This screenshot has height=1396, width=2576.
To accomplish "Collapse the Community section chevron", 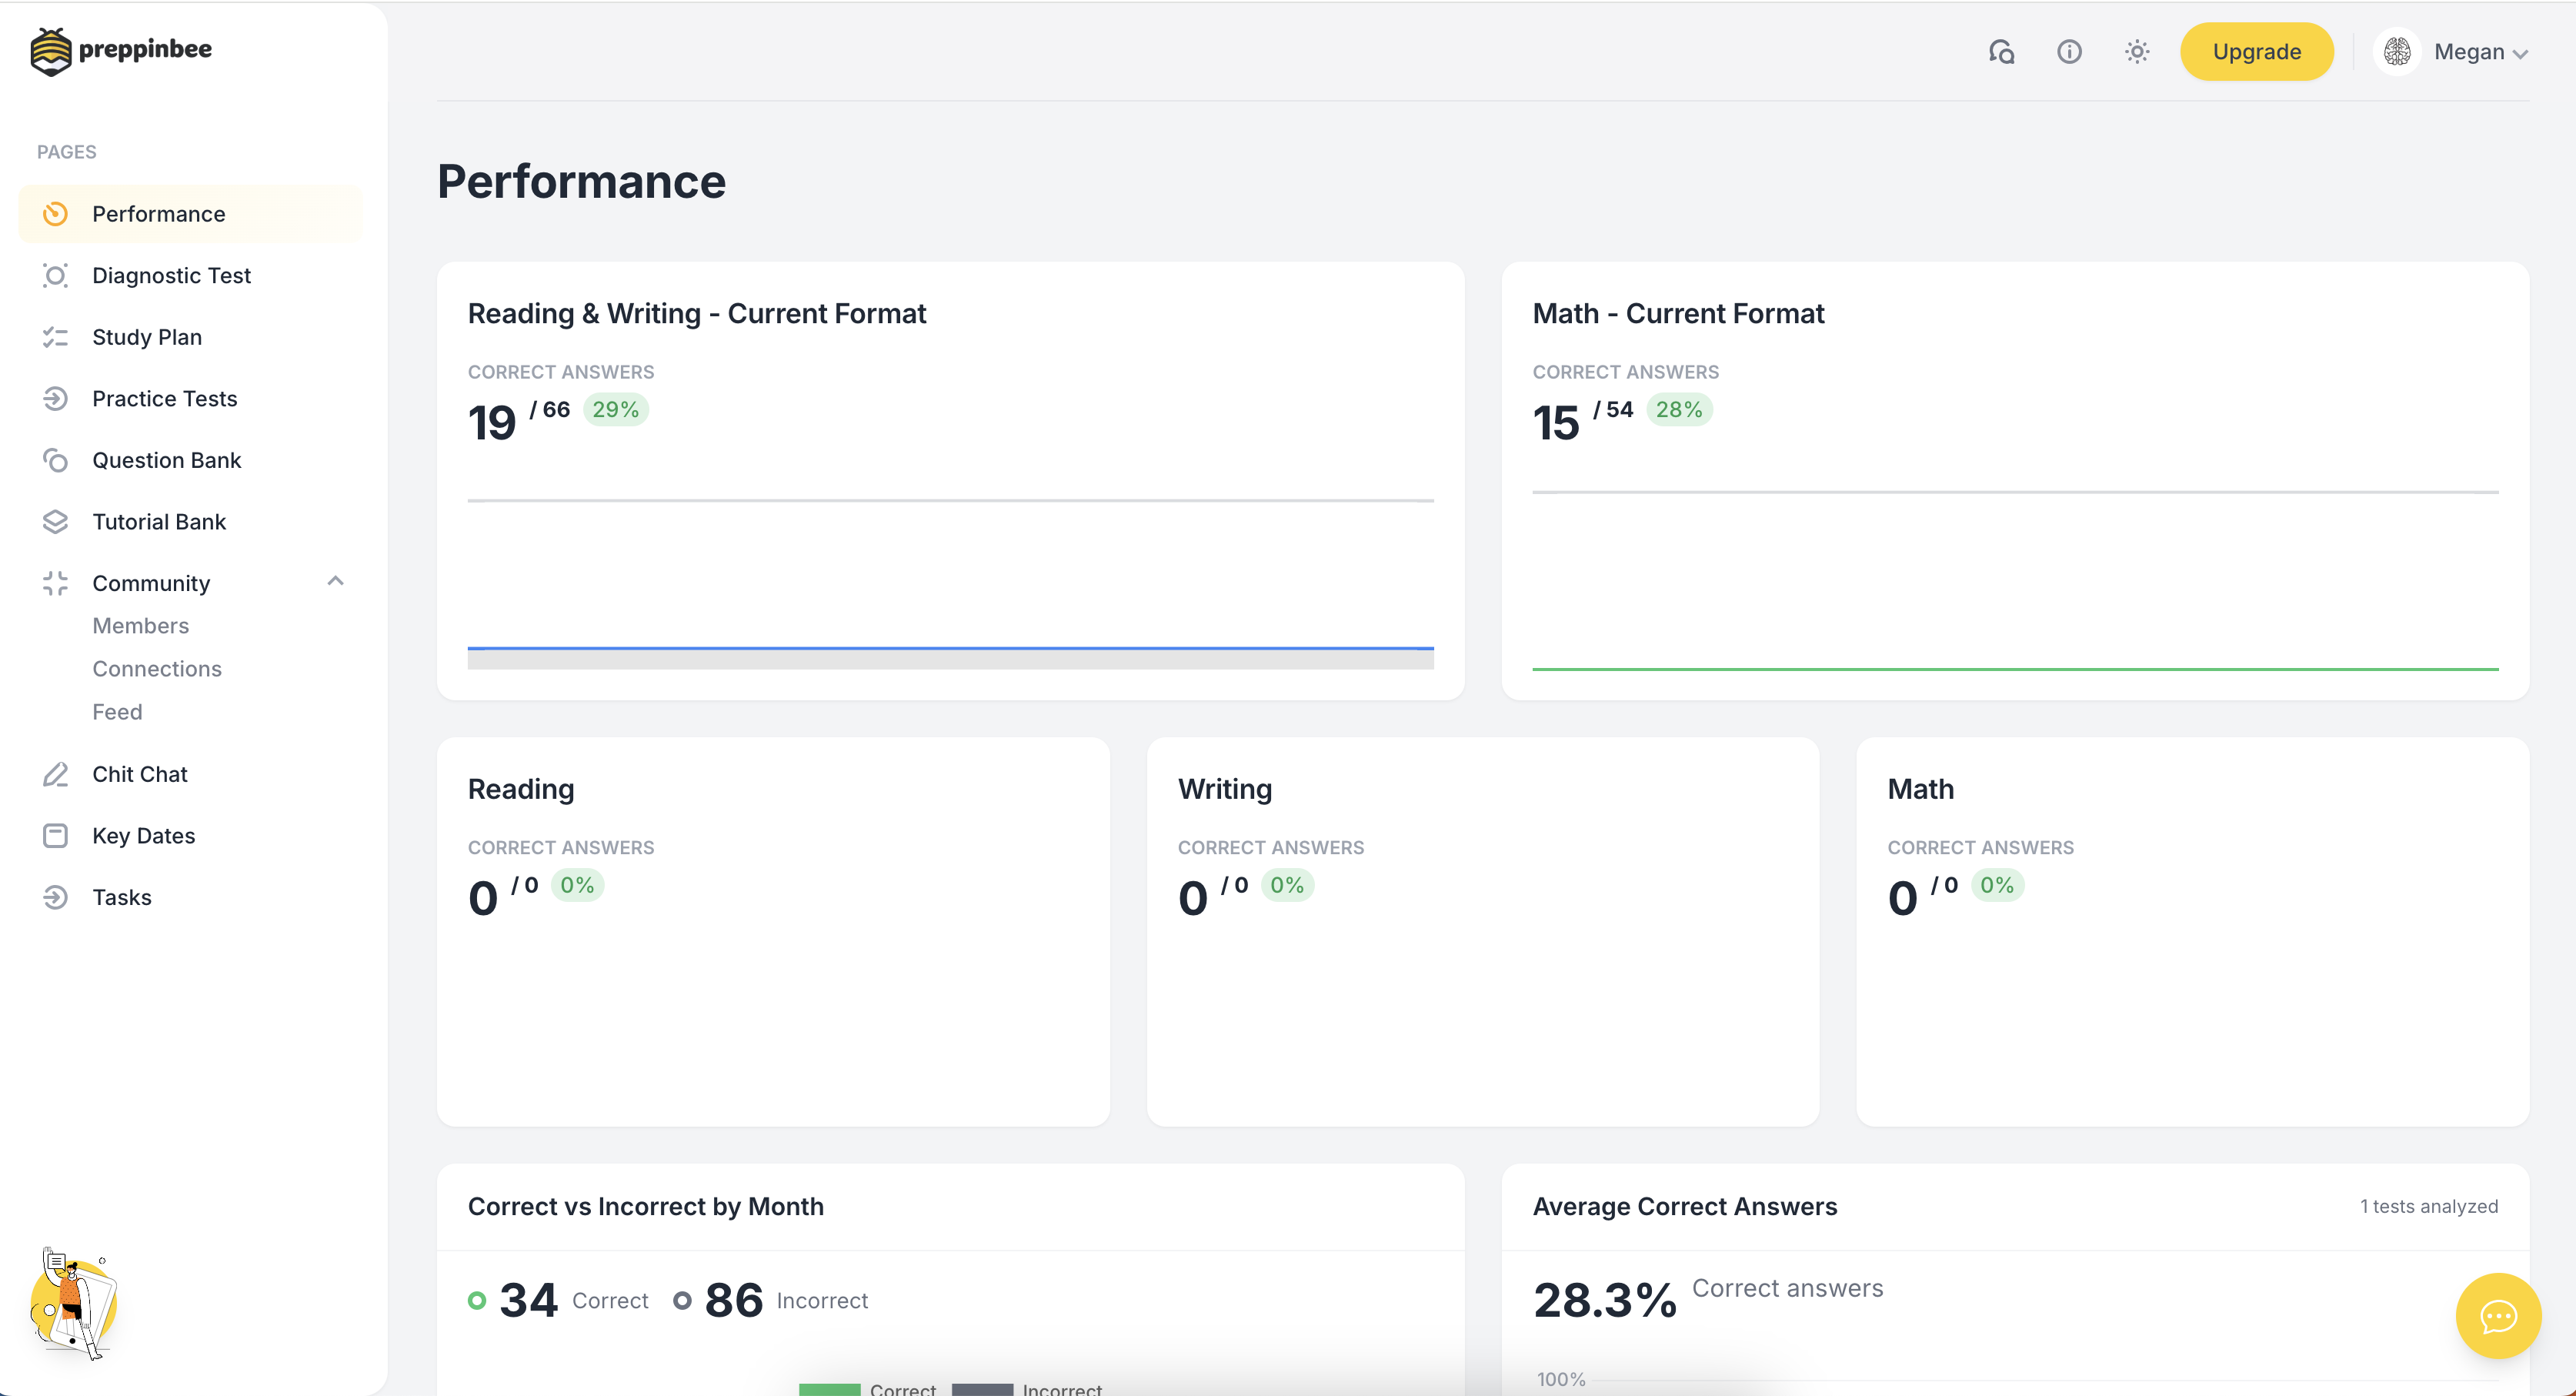I will [336, 581].
